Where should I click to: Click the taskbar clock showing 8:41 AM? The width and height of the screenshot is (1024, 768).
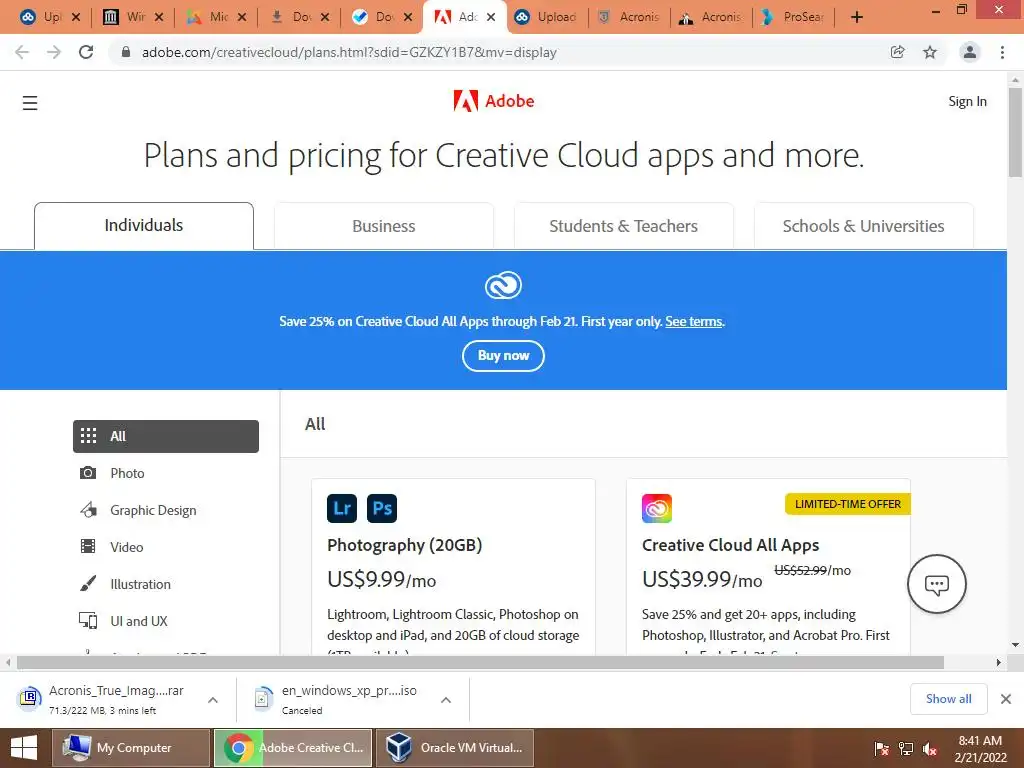click(980, 748)
